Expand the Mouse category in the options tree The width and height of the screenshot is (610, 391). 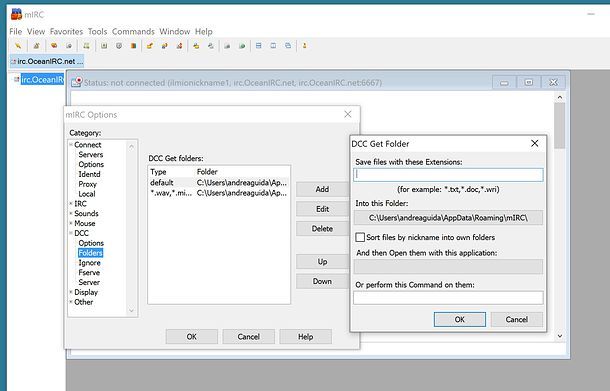pos(71,223)
